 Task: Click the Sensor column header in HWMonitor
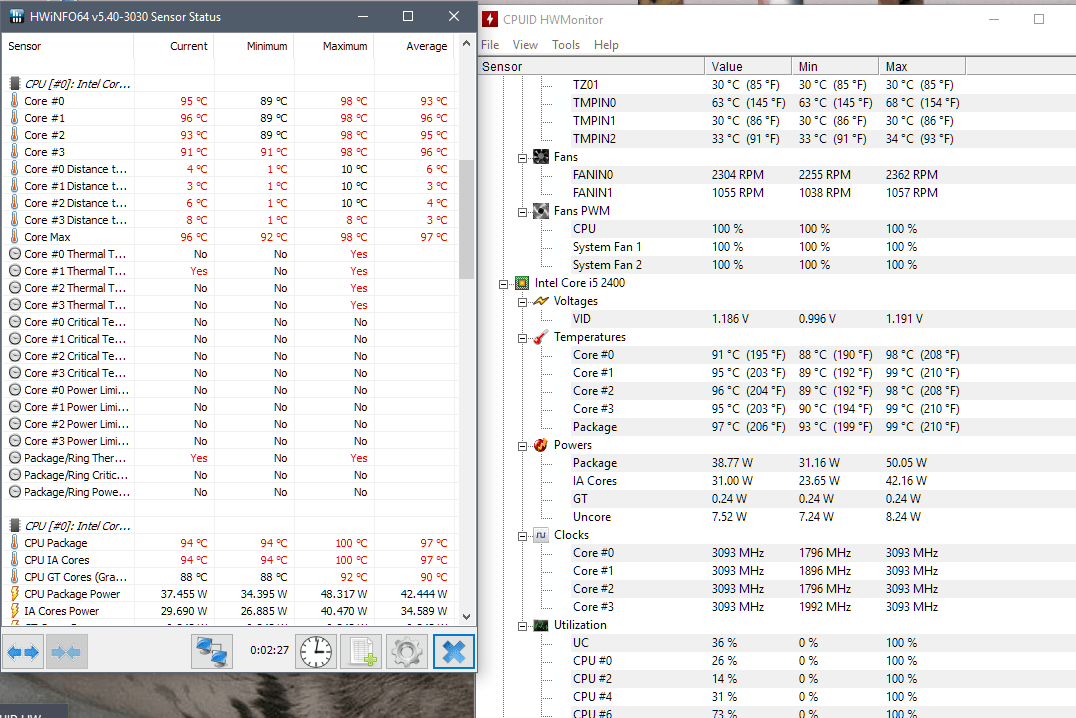pos(591,67)
